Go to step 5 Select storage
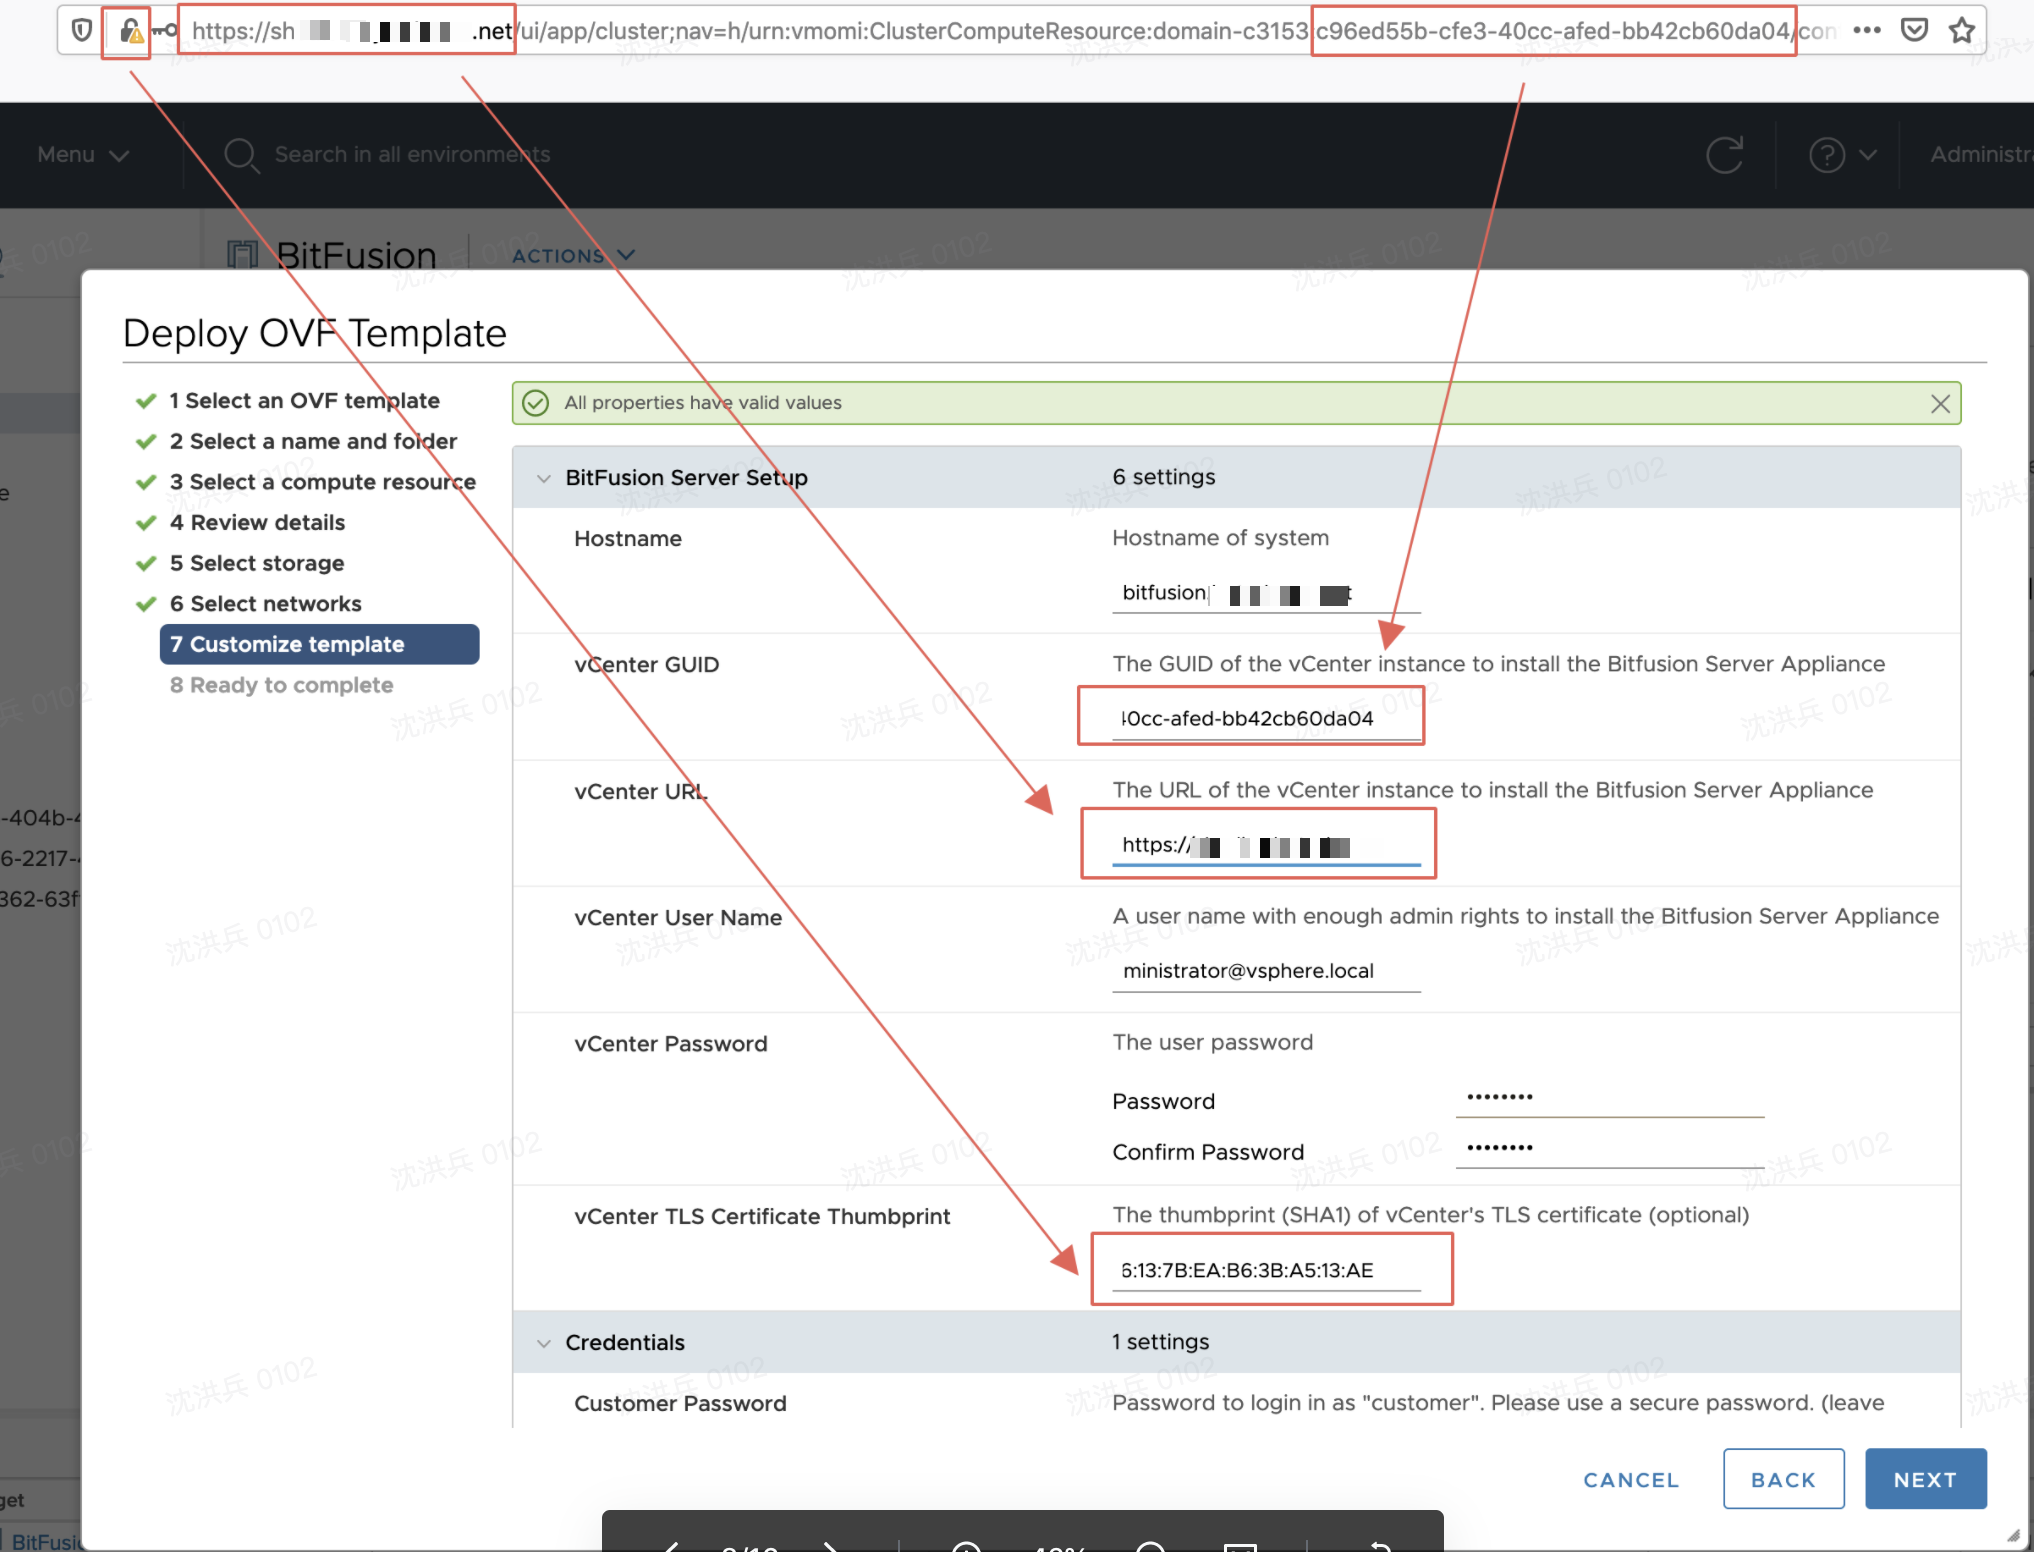 [x=257, y=563]
